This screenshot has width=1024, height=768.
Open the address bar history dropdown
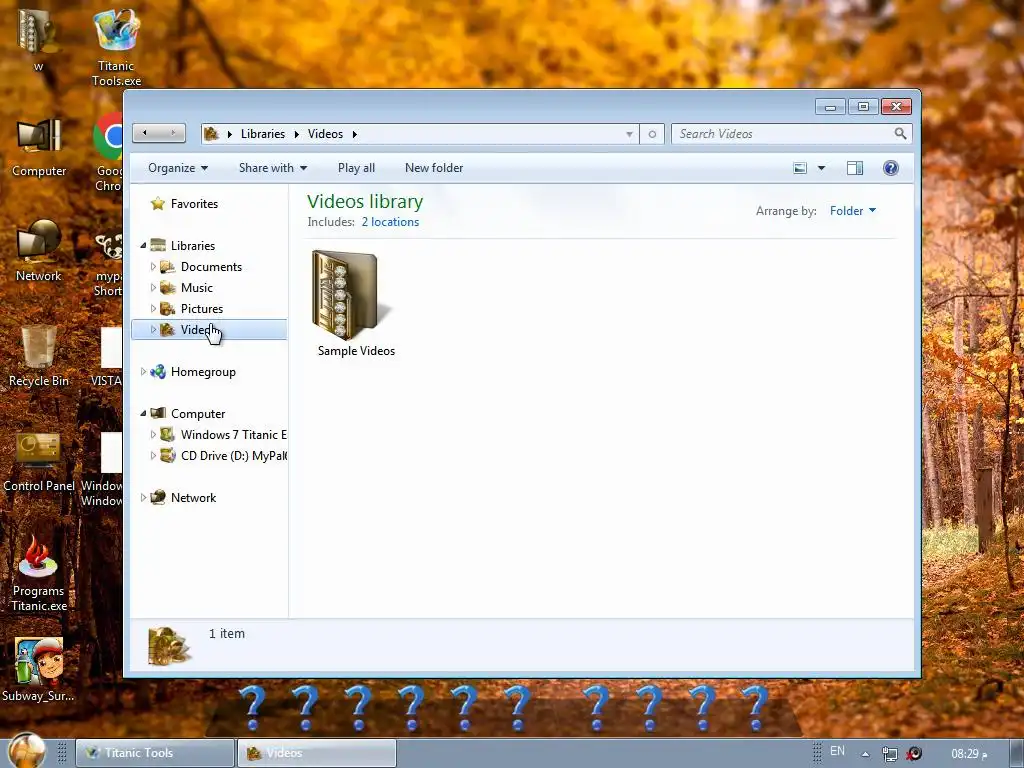point(629,134)
